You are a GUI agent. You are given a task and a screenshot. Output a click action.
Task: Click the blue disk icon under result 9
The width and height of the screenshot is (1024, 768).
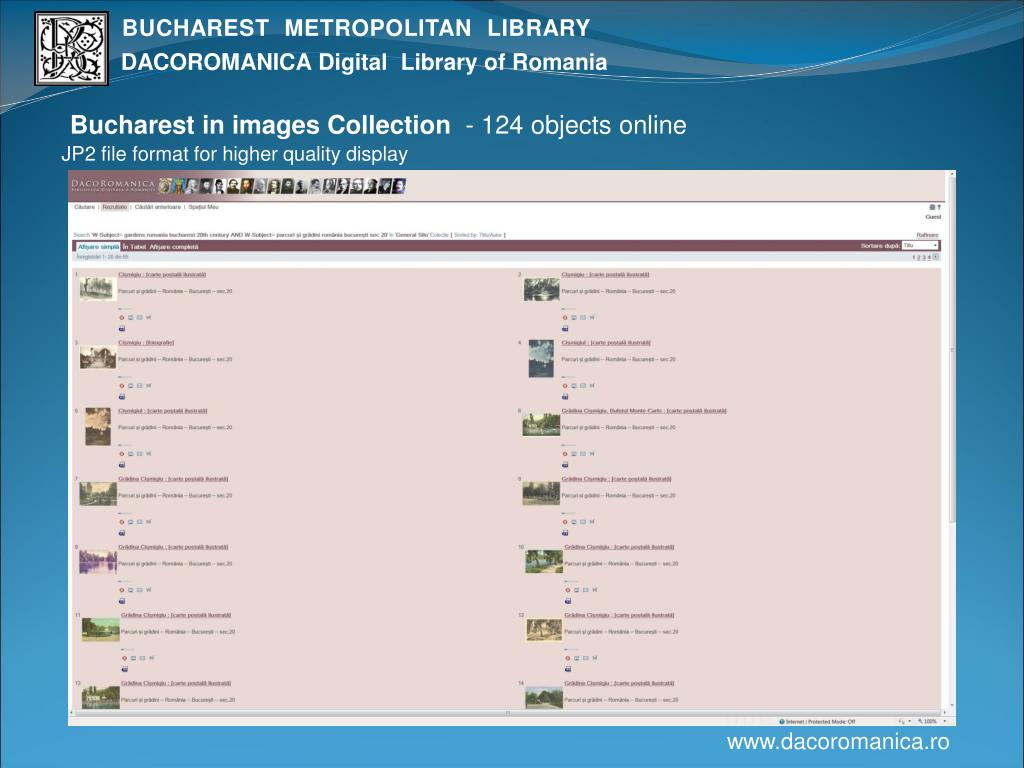tap(121, 601)
